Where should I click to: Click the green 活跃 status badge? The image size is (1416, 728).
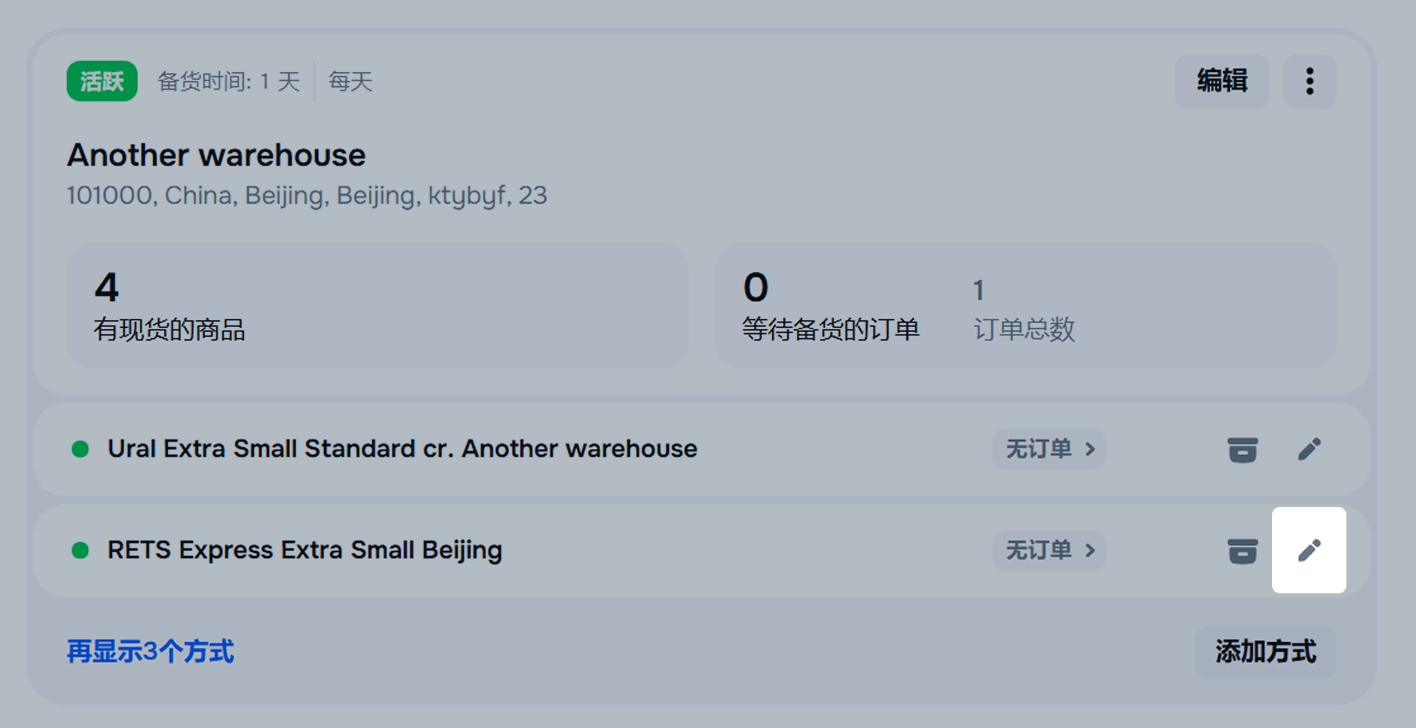pos(102,81)
